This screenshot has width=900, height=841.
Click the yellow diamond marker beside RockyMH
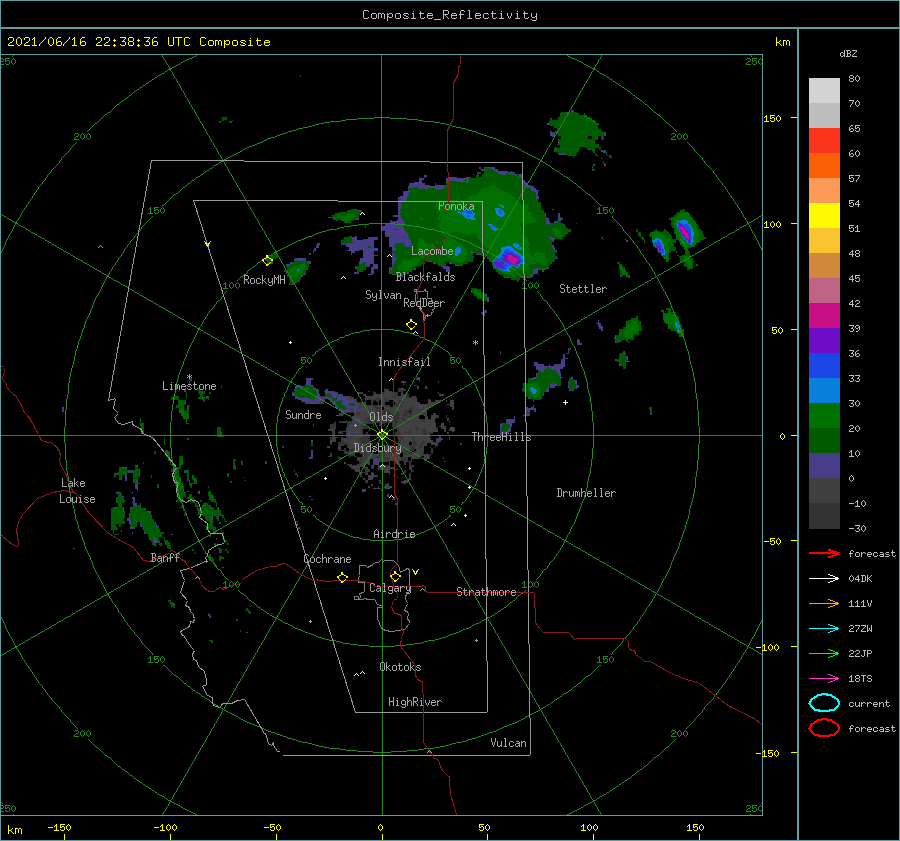267,261
